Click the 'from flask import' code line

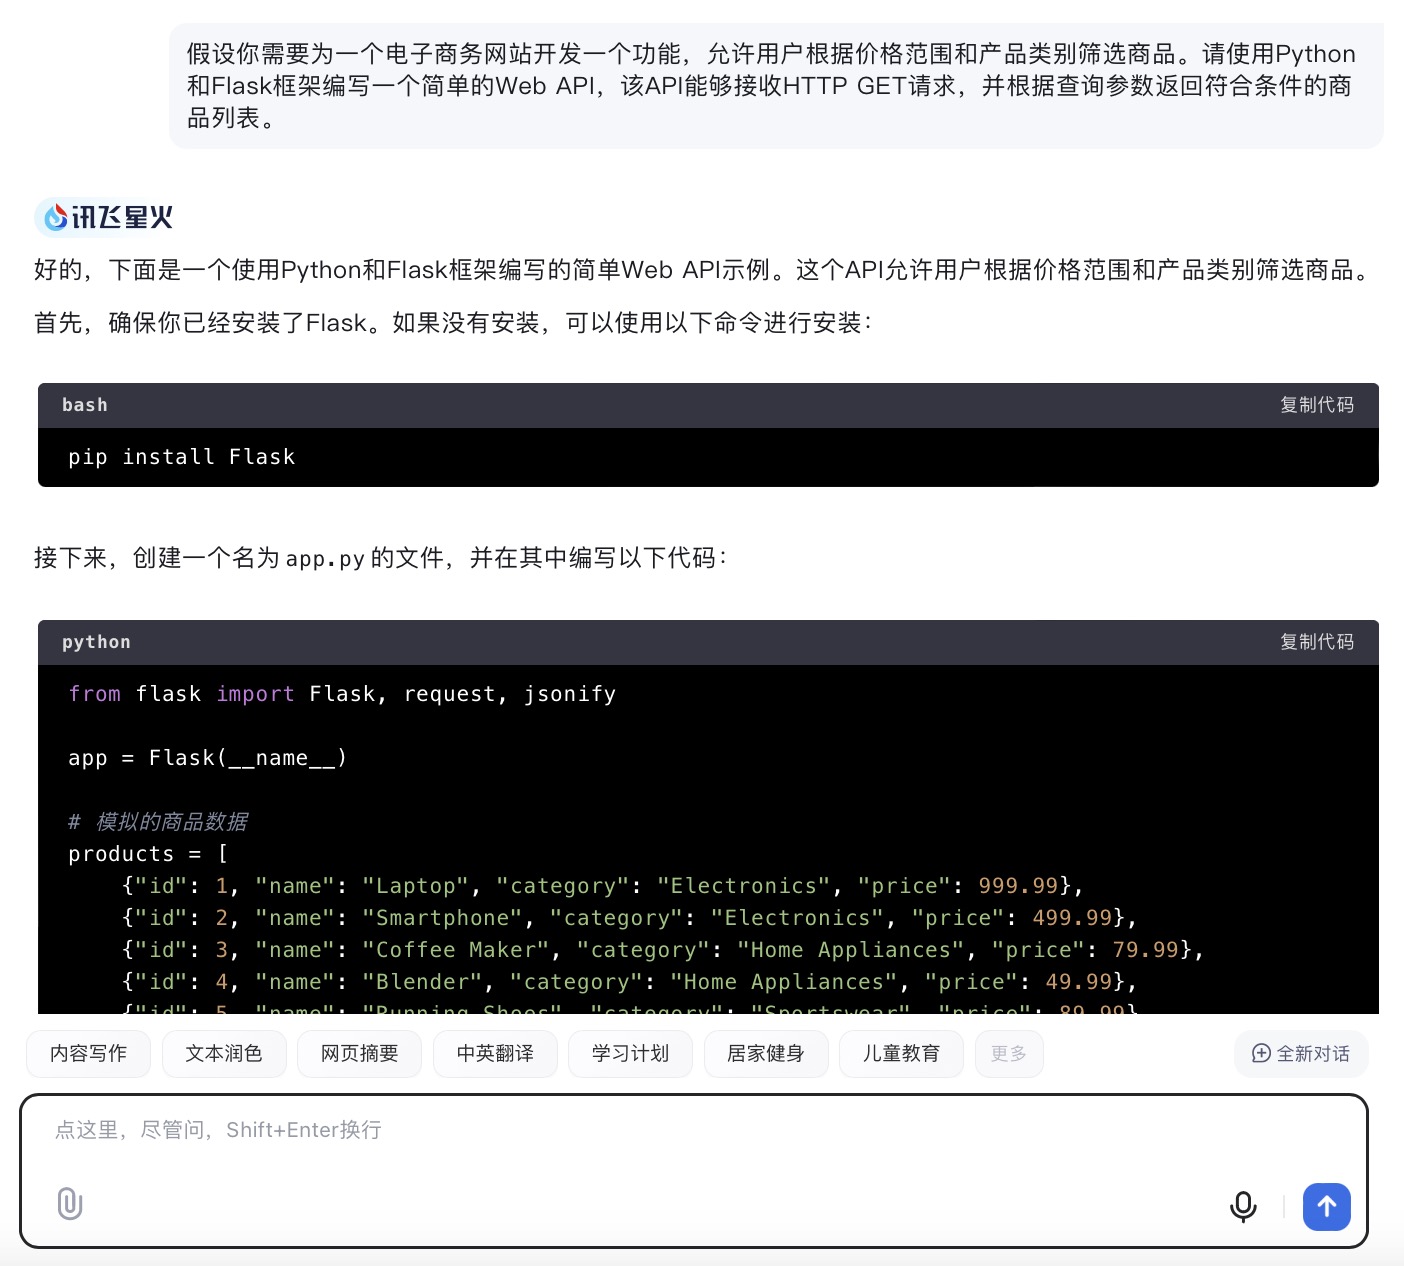click(342, 694)
